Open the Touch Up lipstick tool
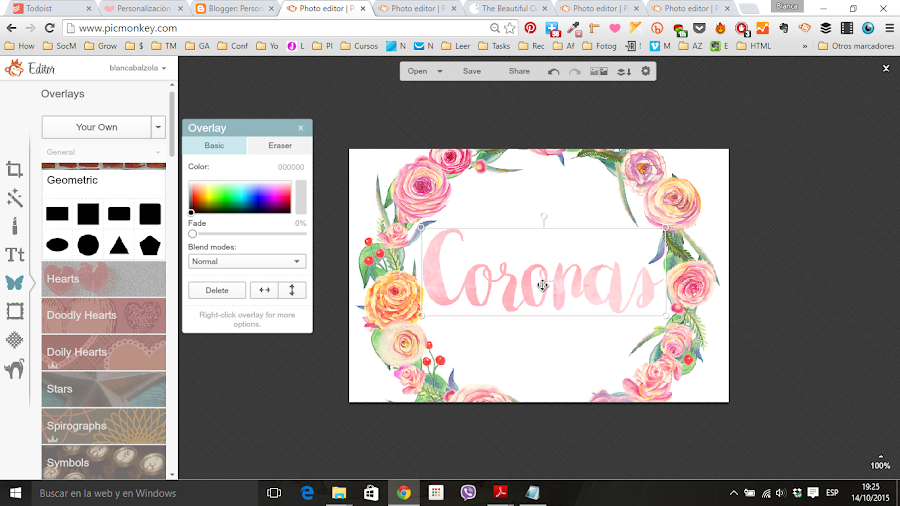This screenshot has width=900, height=506. 14,226
